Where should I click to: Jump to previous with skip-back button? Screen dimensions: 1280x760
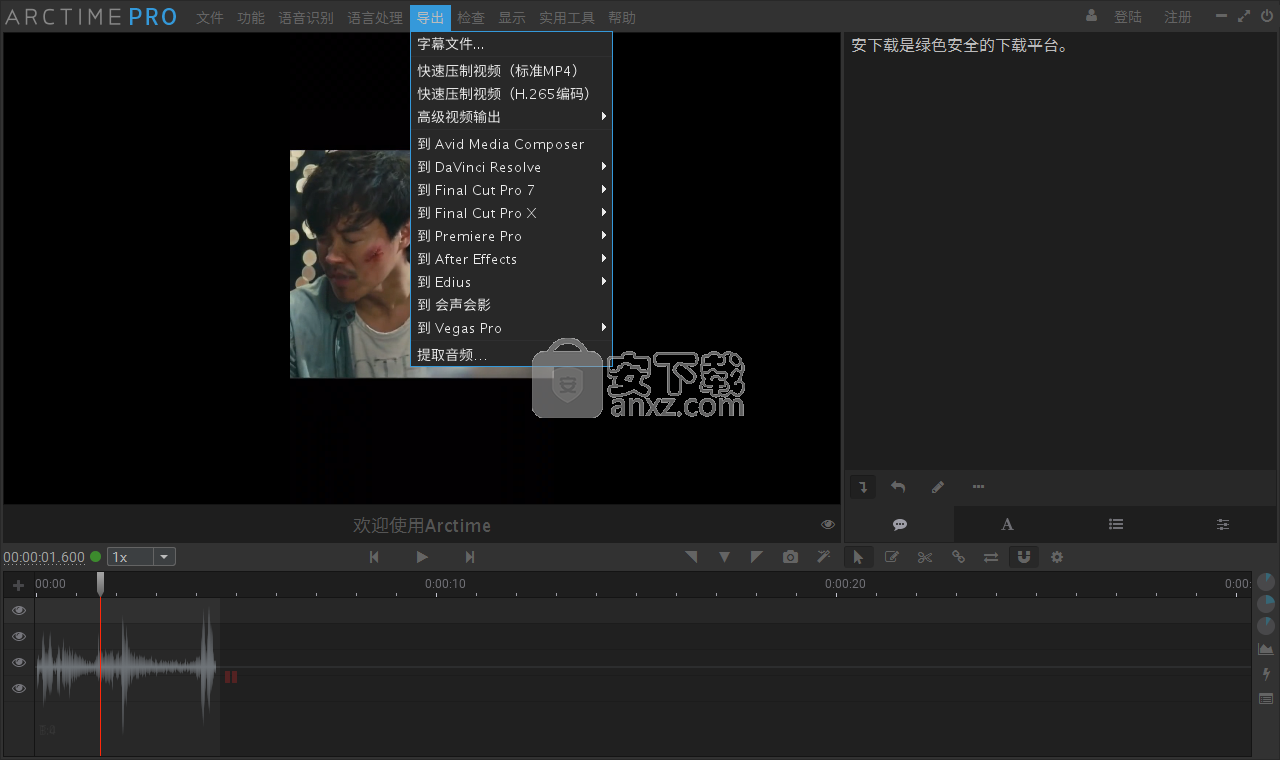[374, 557]
